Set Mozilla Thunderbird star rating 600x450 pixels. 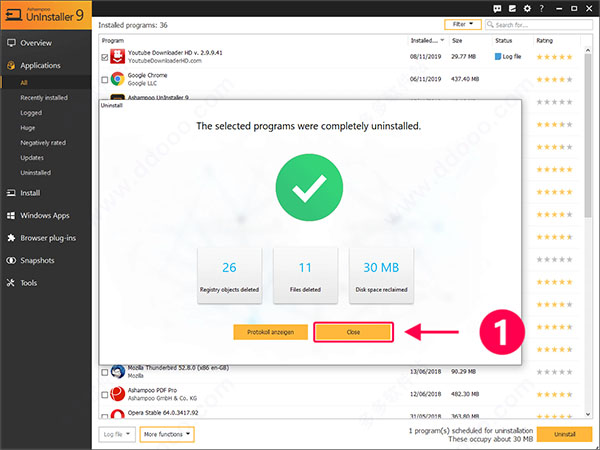pyautogui.click(x=554, y=372)
